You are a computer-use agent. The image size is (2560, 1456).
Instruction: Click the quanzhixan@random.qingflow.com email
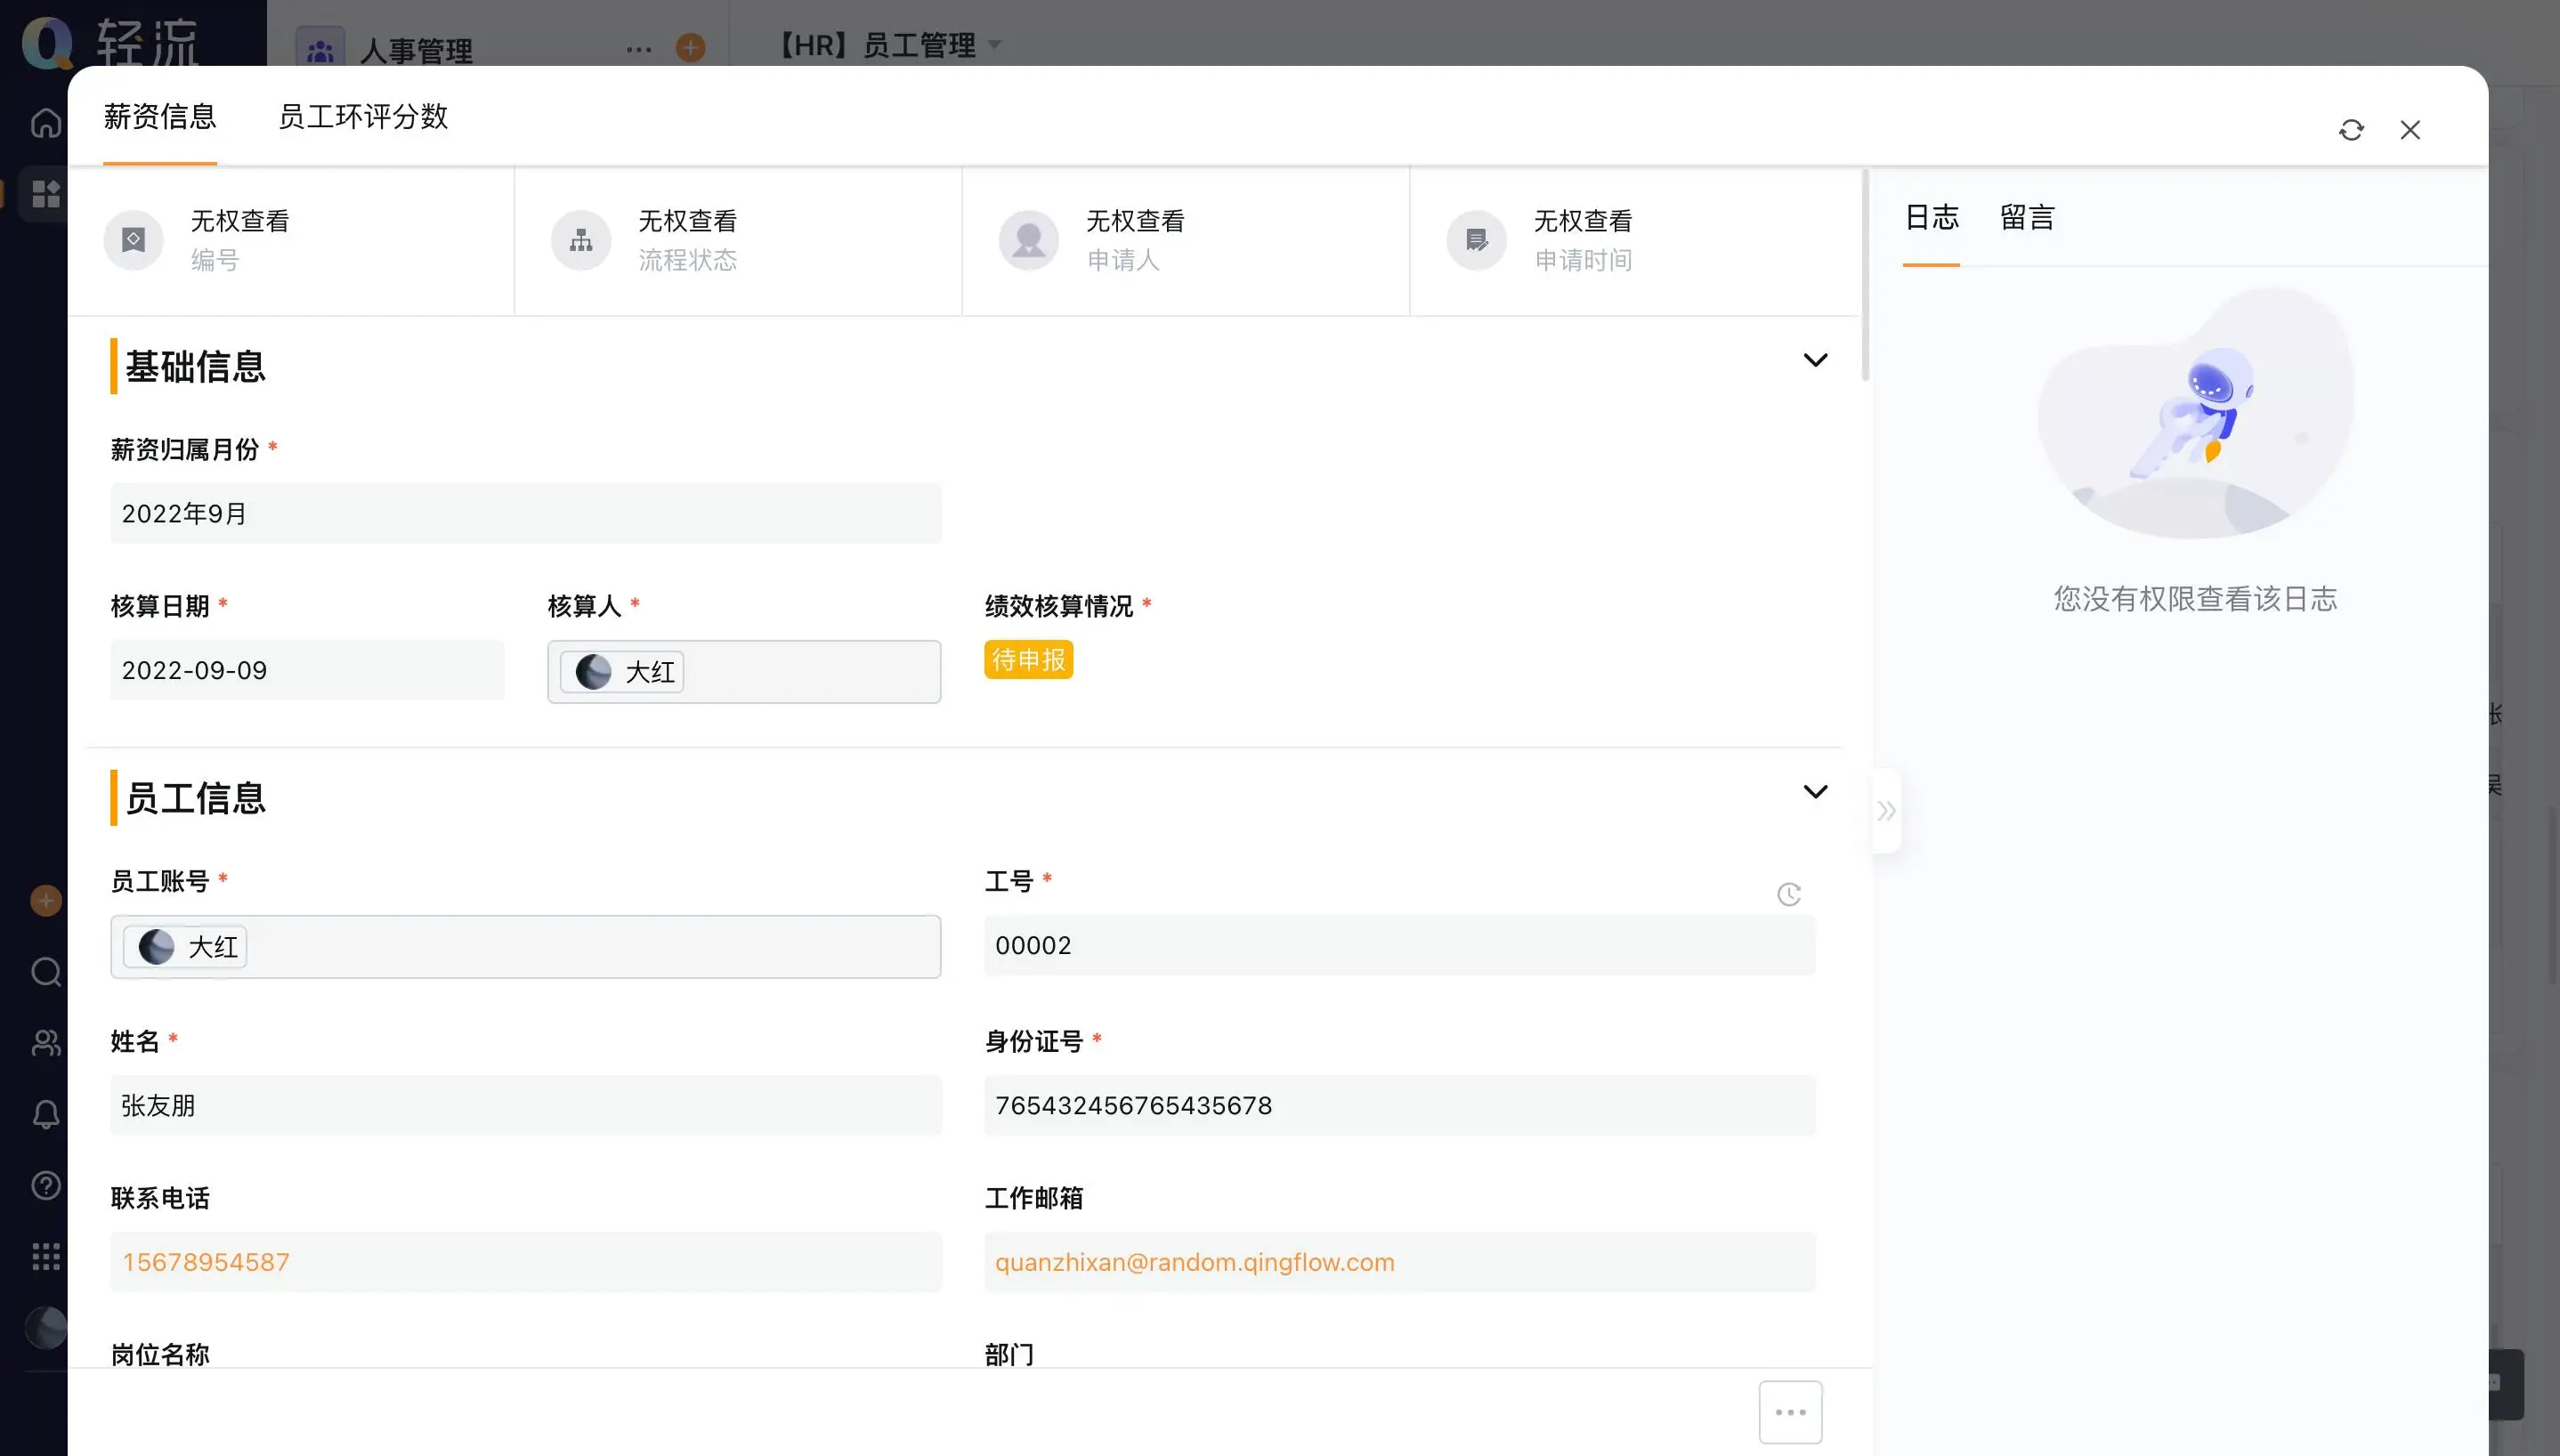point(1194,1262)
